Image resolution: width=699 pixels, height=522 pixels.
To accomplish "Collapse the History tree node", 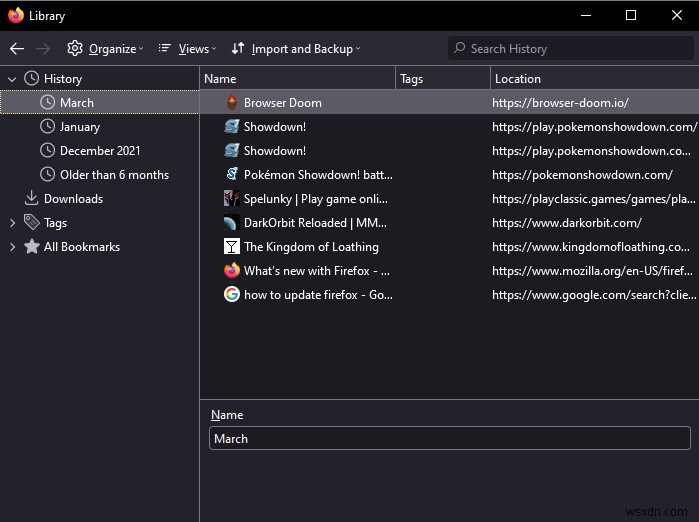I will 12,78.
